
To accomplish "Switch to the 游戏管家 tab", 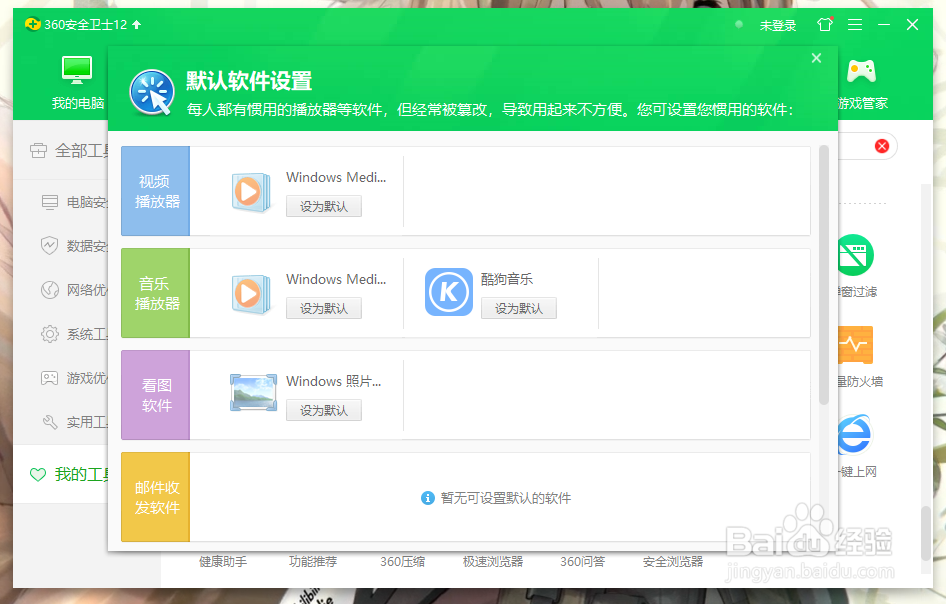I will (861, 84).
